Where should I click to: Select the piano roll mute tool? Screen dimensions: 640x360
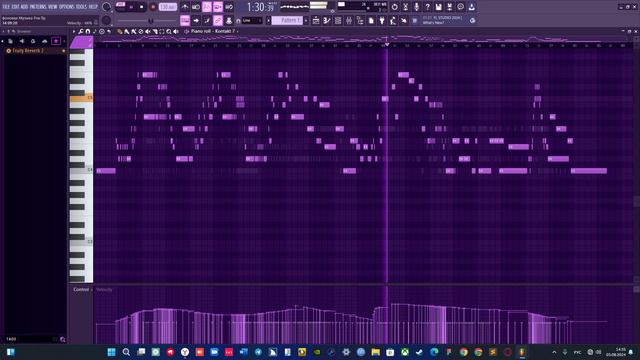pyautogui.click(x=148, y=31)
